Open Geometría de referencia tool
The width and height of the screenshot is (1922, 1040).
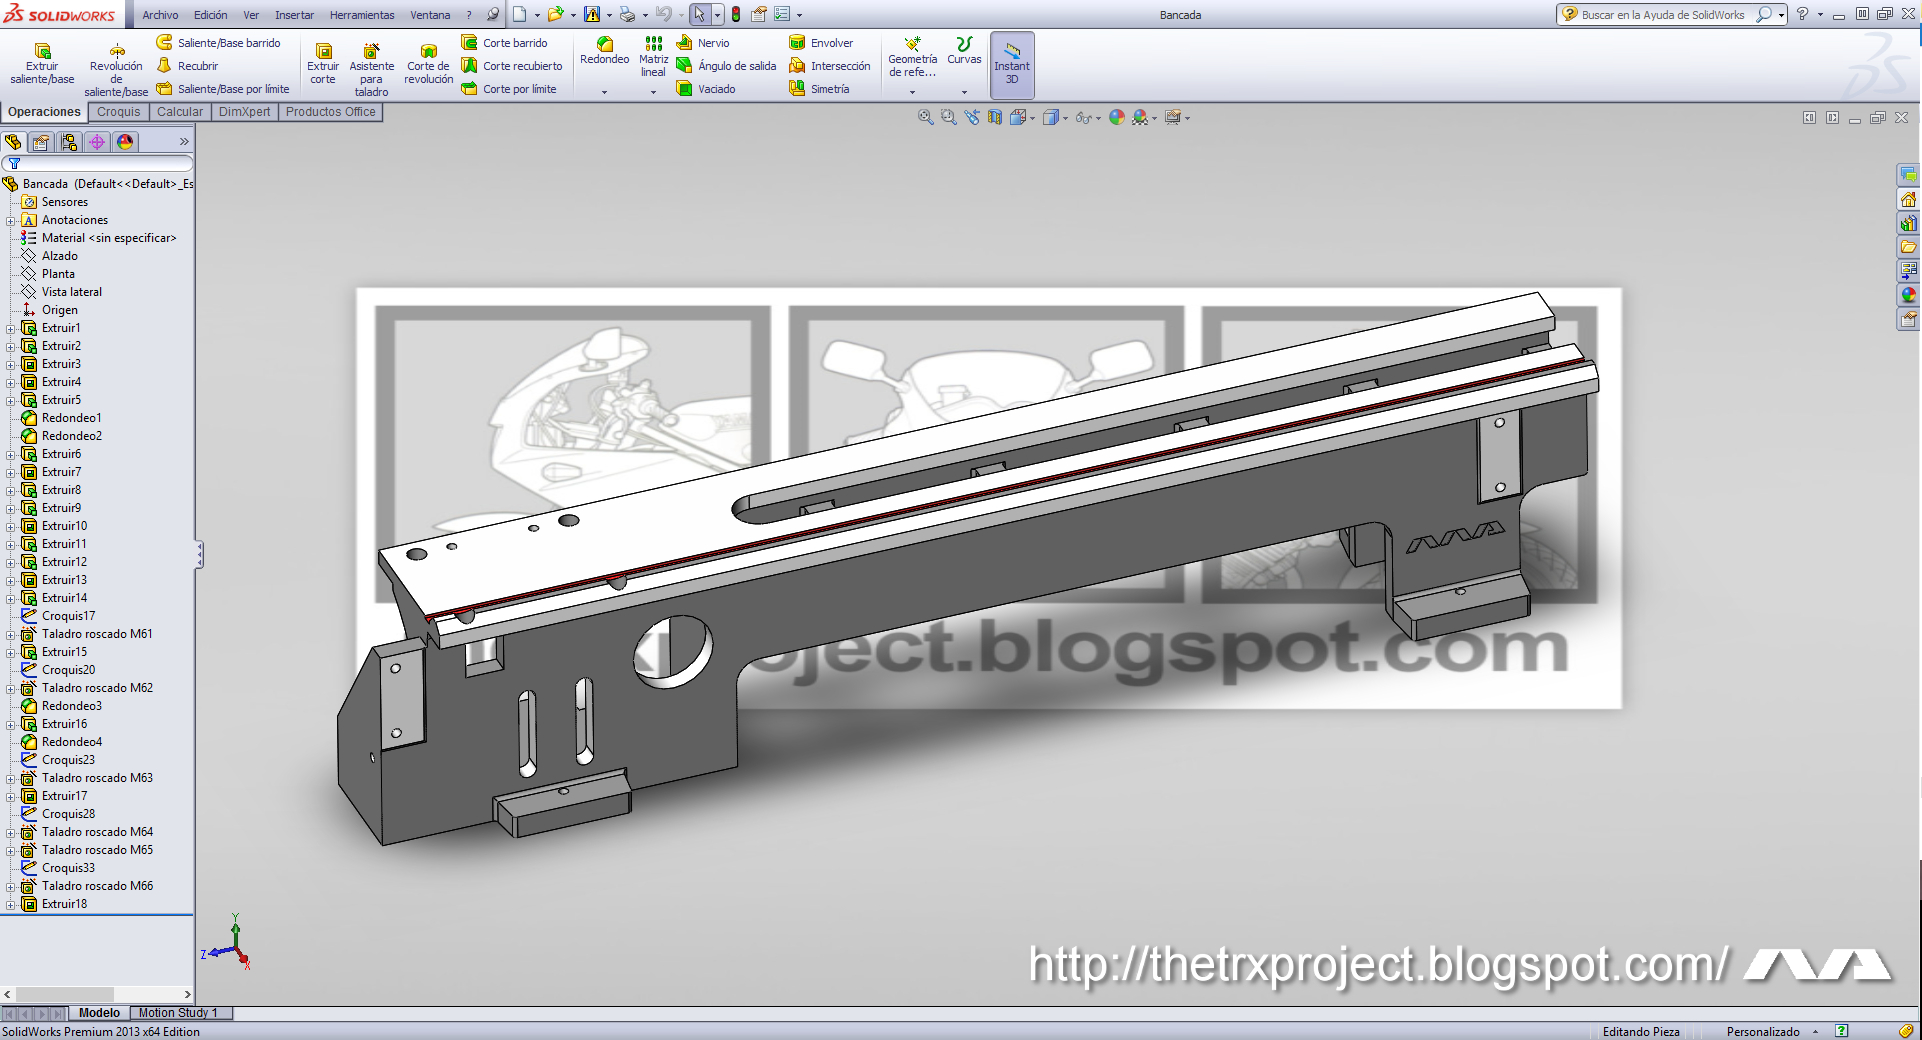pyautogui.click(x=912, y=57)
